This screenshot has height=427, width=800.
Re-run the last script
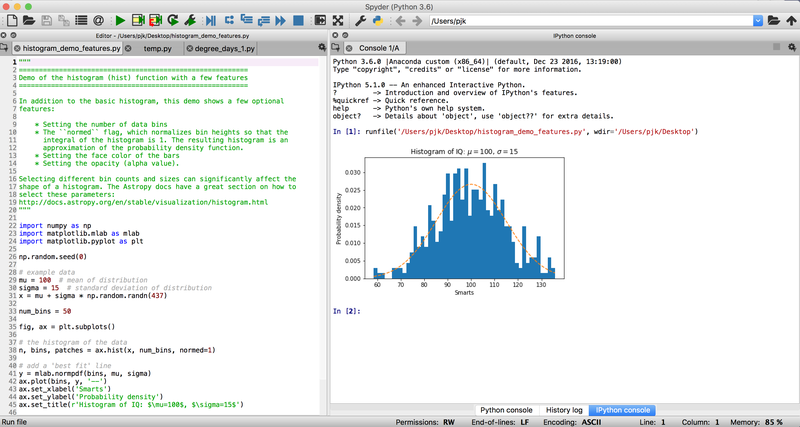click(x=173, y=21)
